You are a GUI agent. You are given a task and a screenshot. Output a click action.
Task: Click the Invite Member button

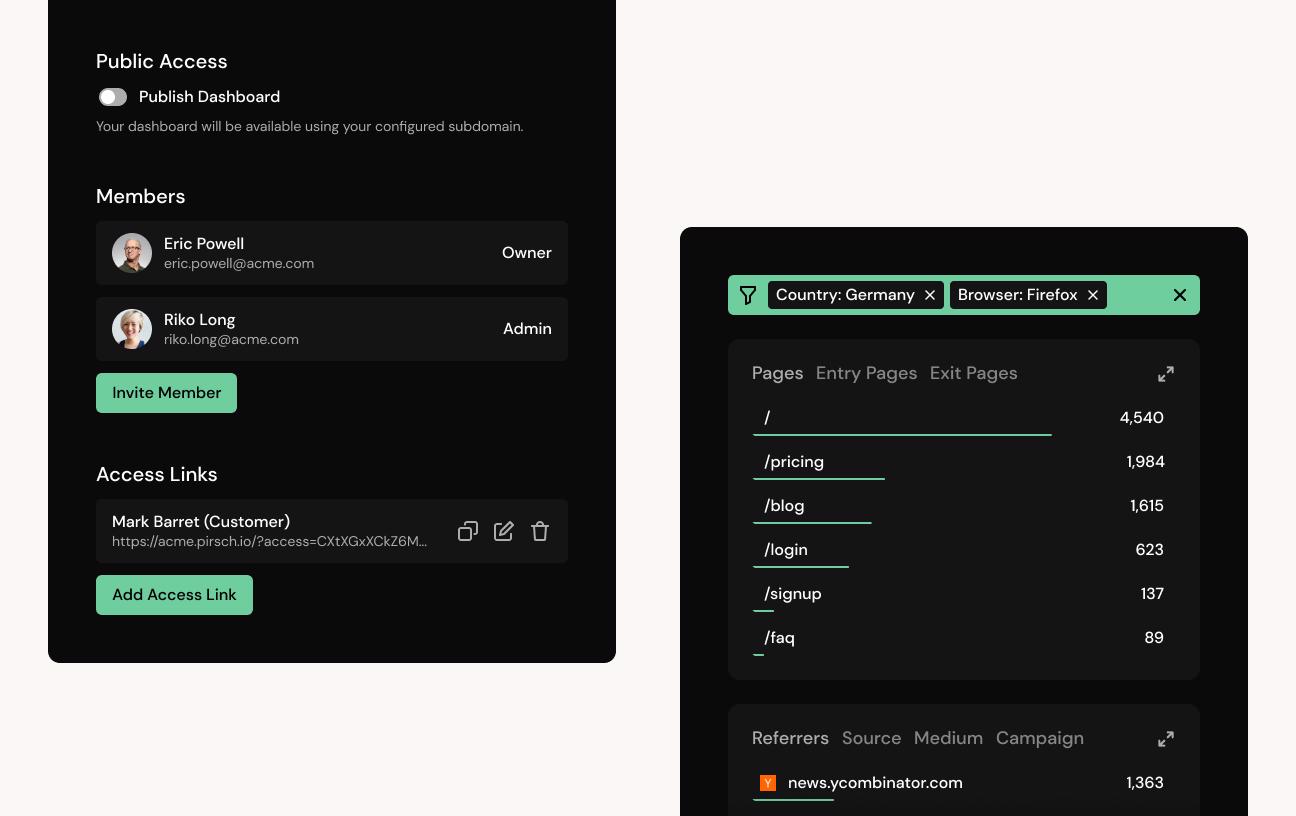pos(166,393)
